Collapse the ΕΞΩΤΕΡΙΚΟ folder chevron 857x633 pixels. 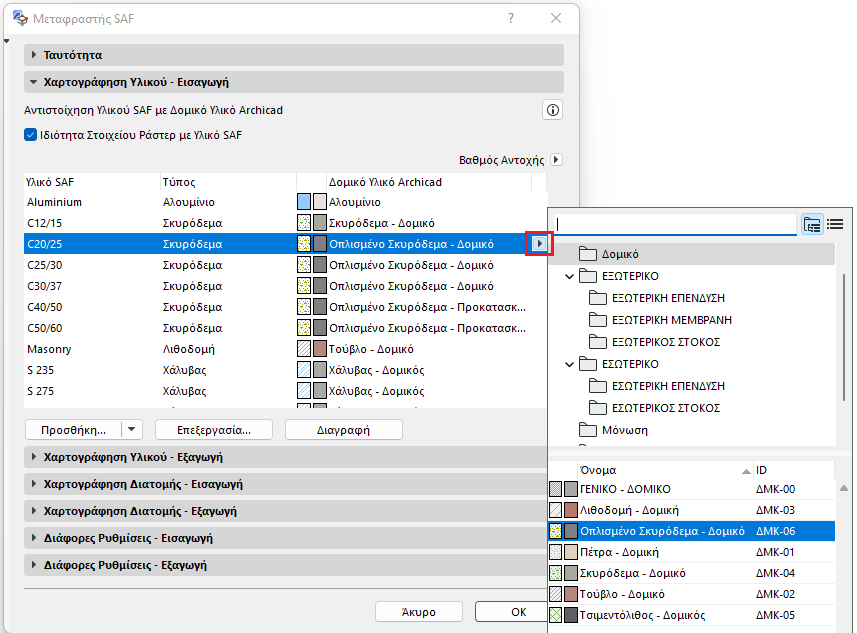(569, 276)
